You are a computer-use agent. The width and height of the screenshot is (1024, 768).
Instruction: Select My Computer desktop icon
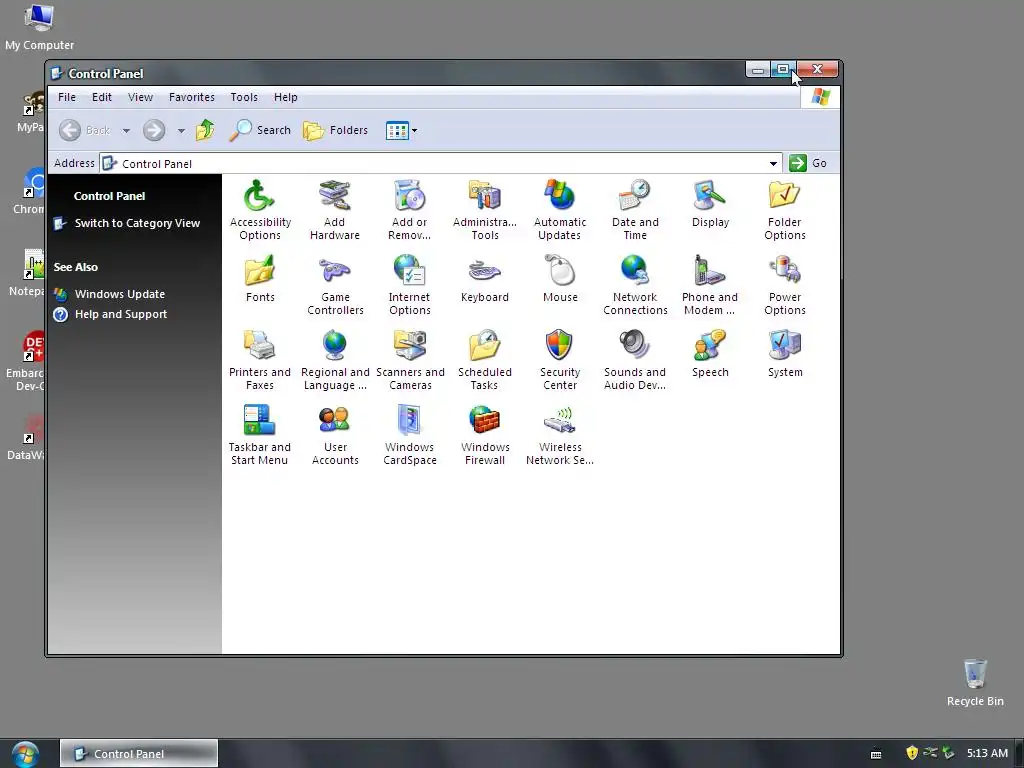coord(39,27)
